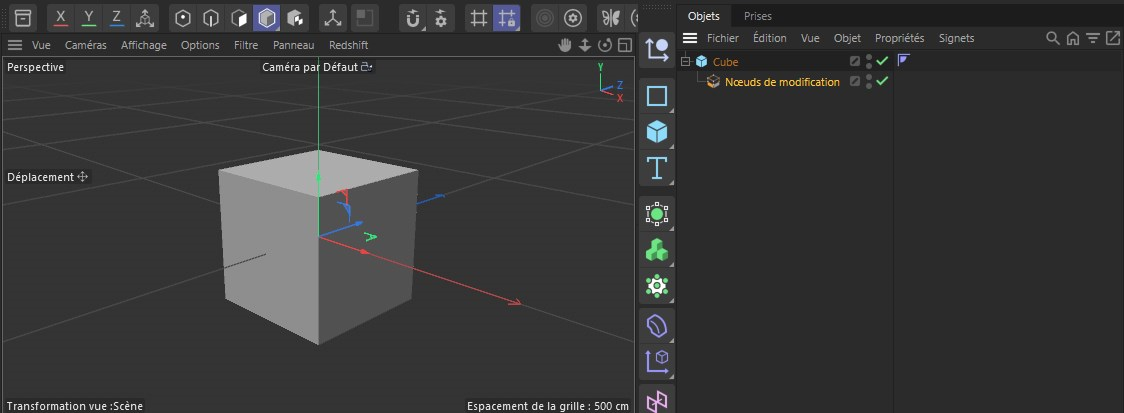Open the Caméras menu

tap(85, 45)
